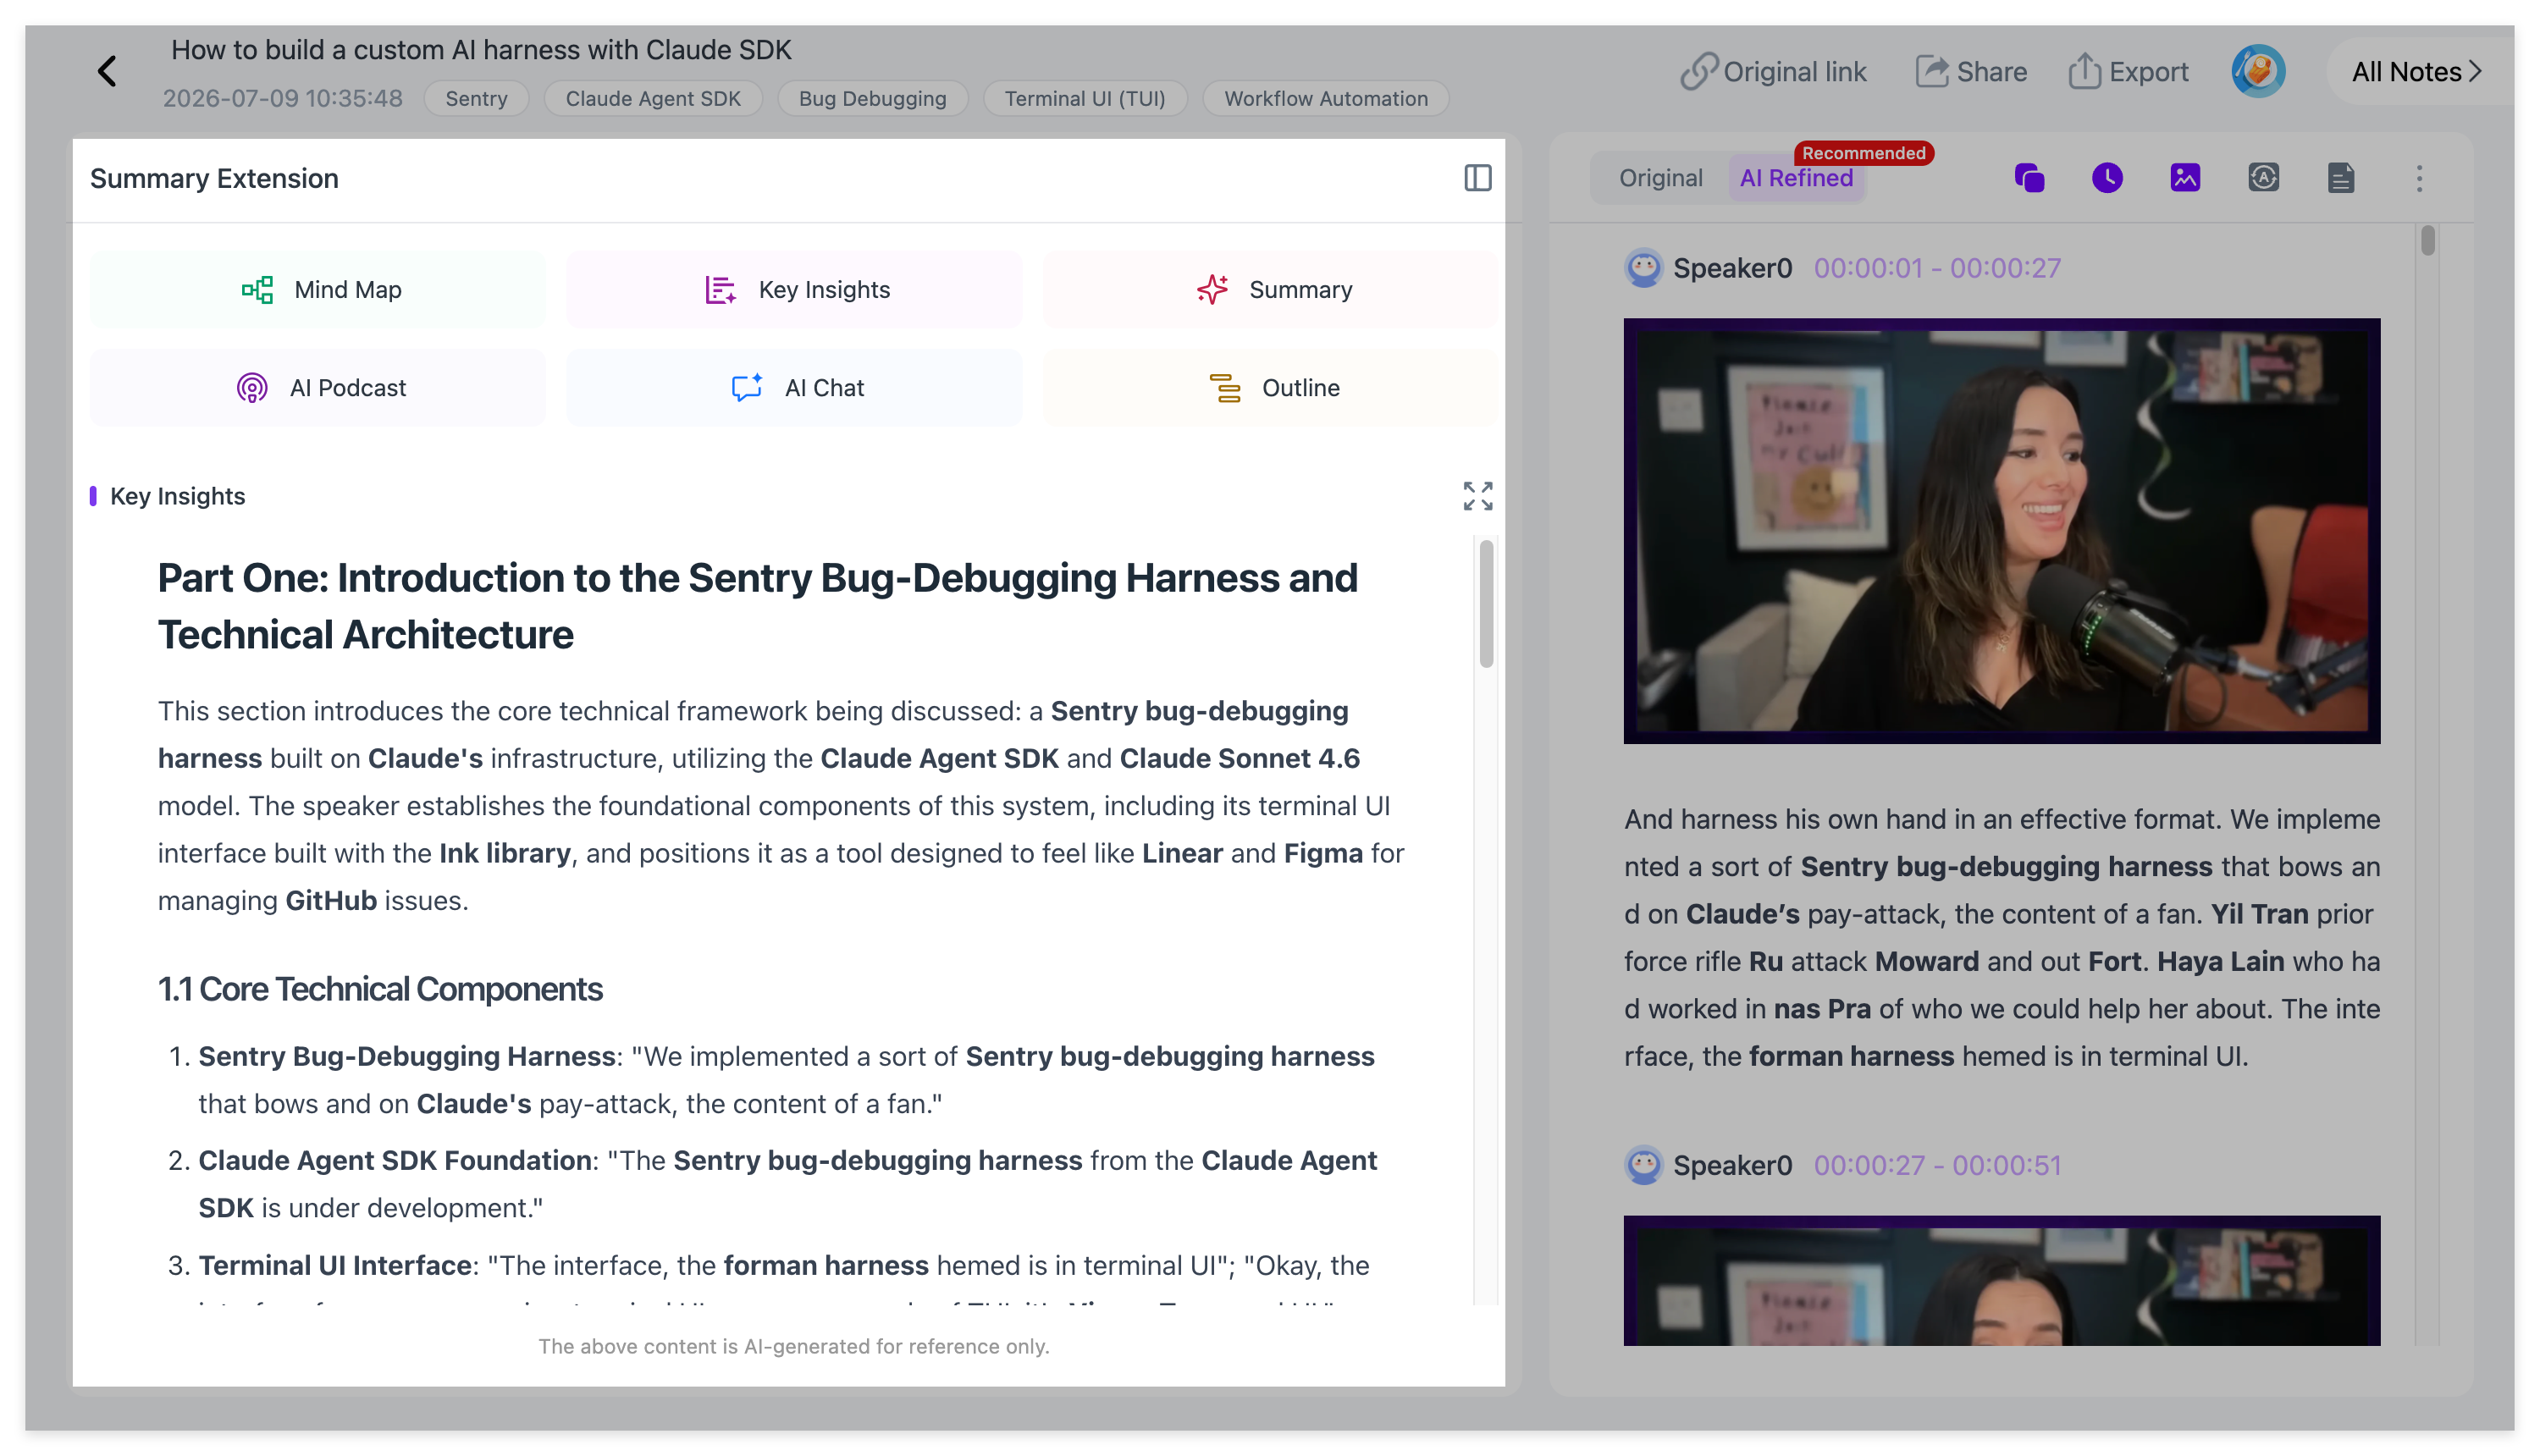The width and height of the screenshot is (2540, 1456).
Task: Click the translate icon in transcript toolbar
Action: click(x=2263, y=178)
